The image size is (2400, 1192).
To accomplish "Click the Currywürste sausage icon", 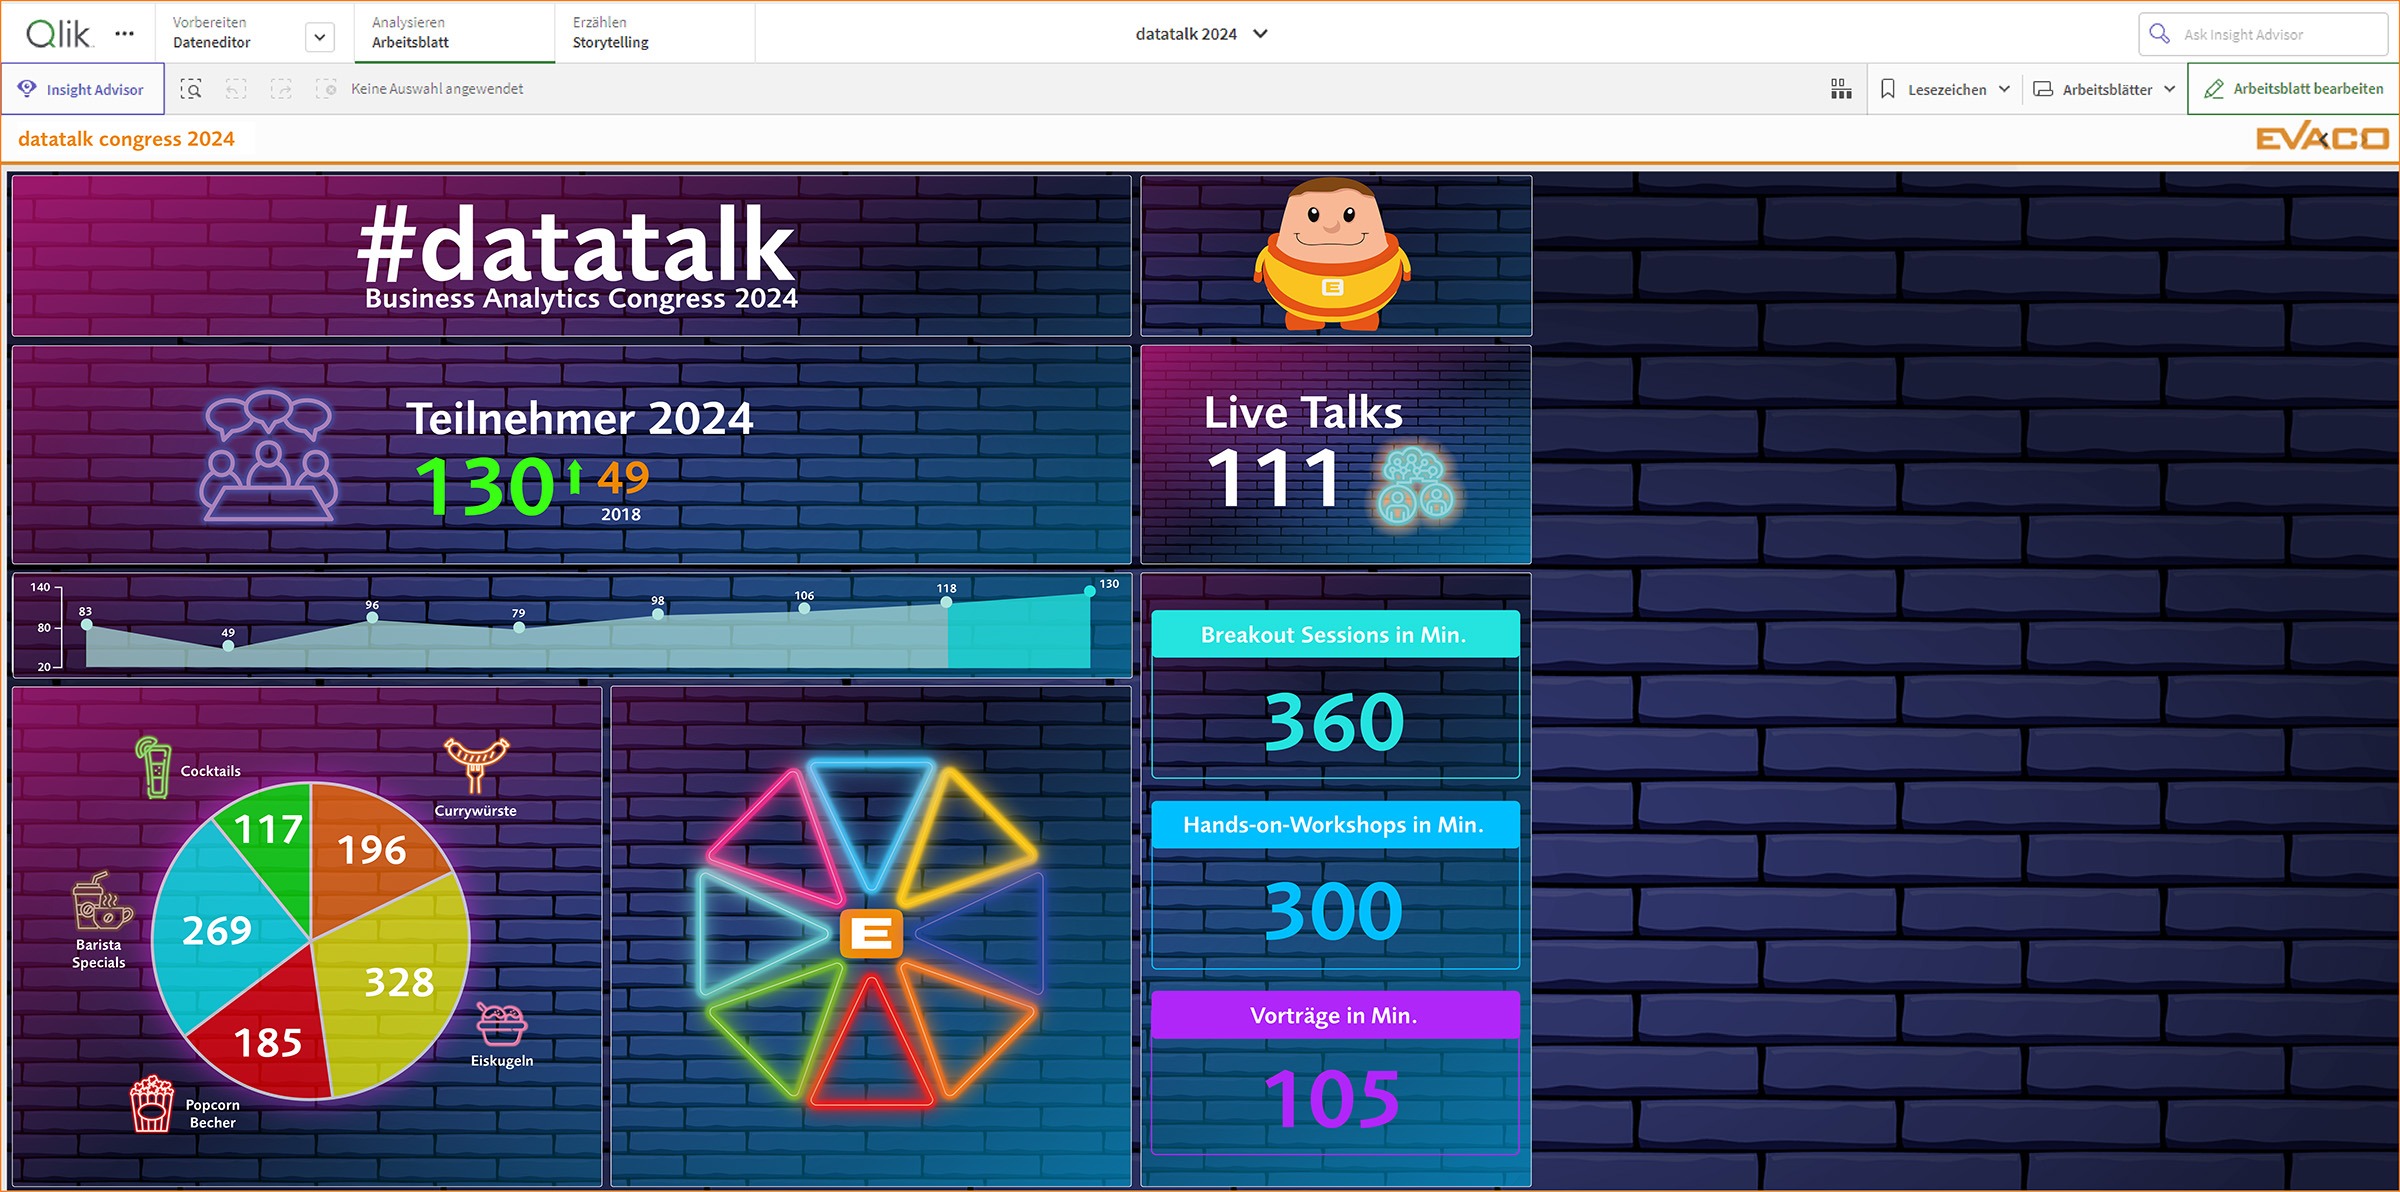I will [x=477, y=764].
